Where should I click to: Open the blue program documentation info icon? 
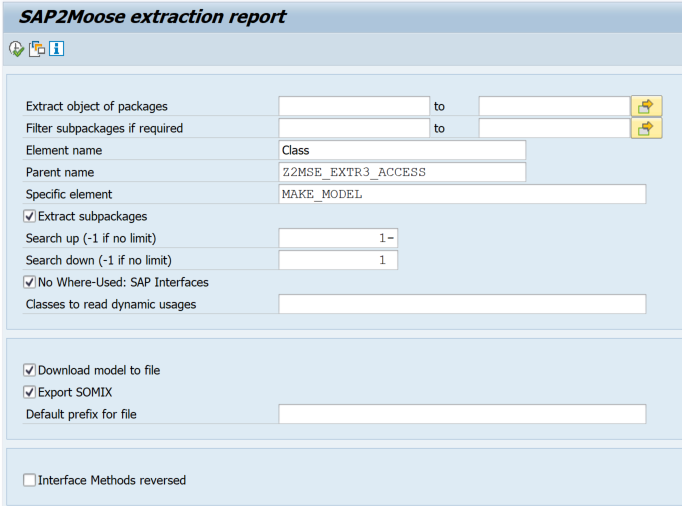click(x=57, y=49)
